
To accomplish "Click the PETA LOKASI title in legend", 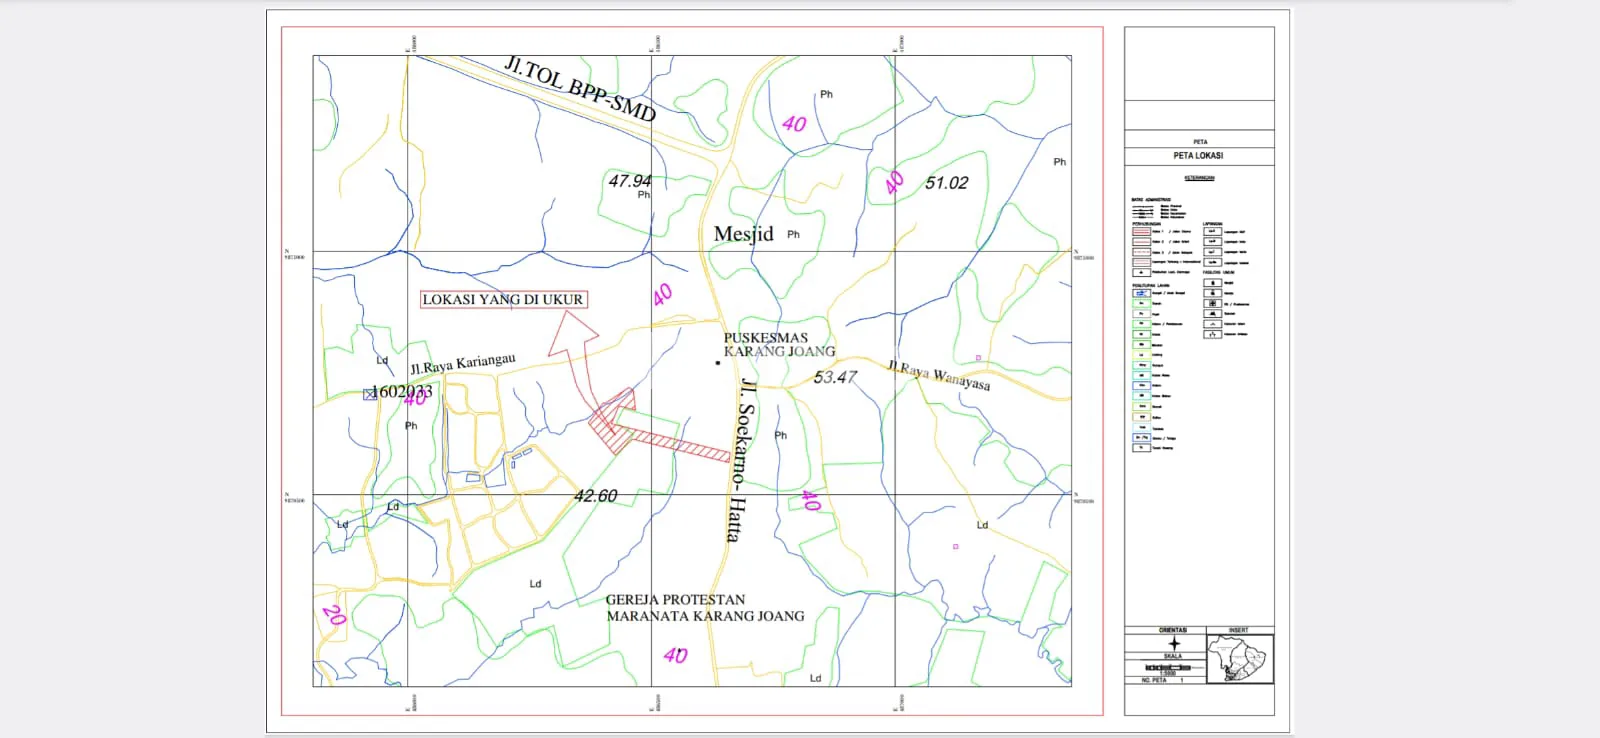I will [1198, 156].
